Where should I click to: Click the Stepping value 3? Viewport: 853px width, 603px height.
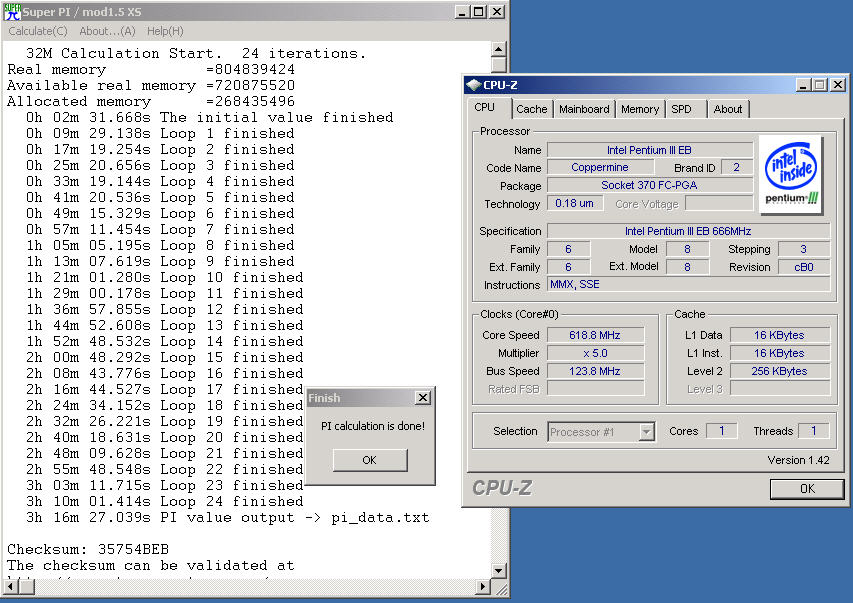[804, 249]
